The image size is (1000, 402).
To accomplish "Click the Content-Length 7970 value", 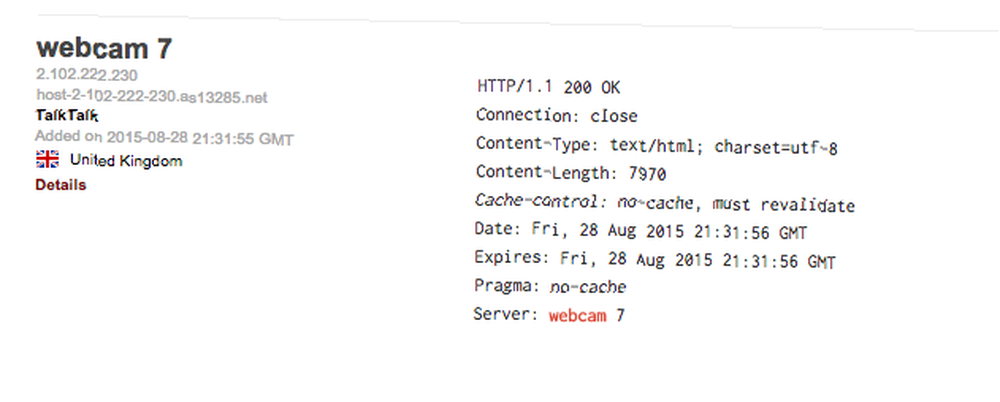I will tap(647, 174).
